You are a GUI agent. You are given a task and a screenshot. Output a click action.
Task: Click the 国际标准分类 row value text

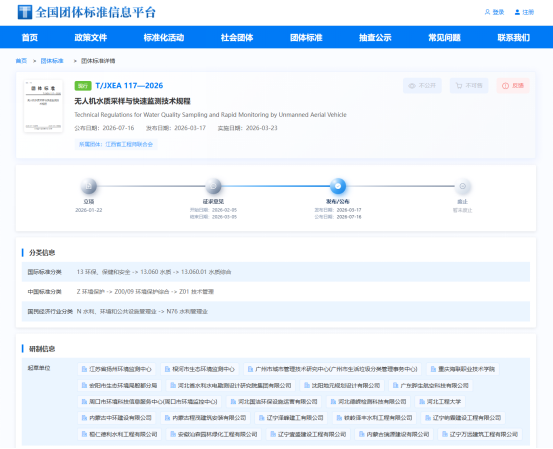(x=154, y=272)
